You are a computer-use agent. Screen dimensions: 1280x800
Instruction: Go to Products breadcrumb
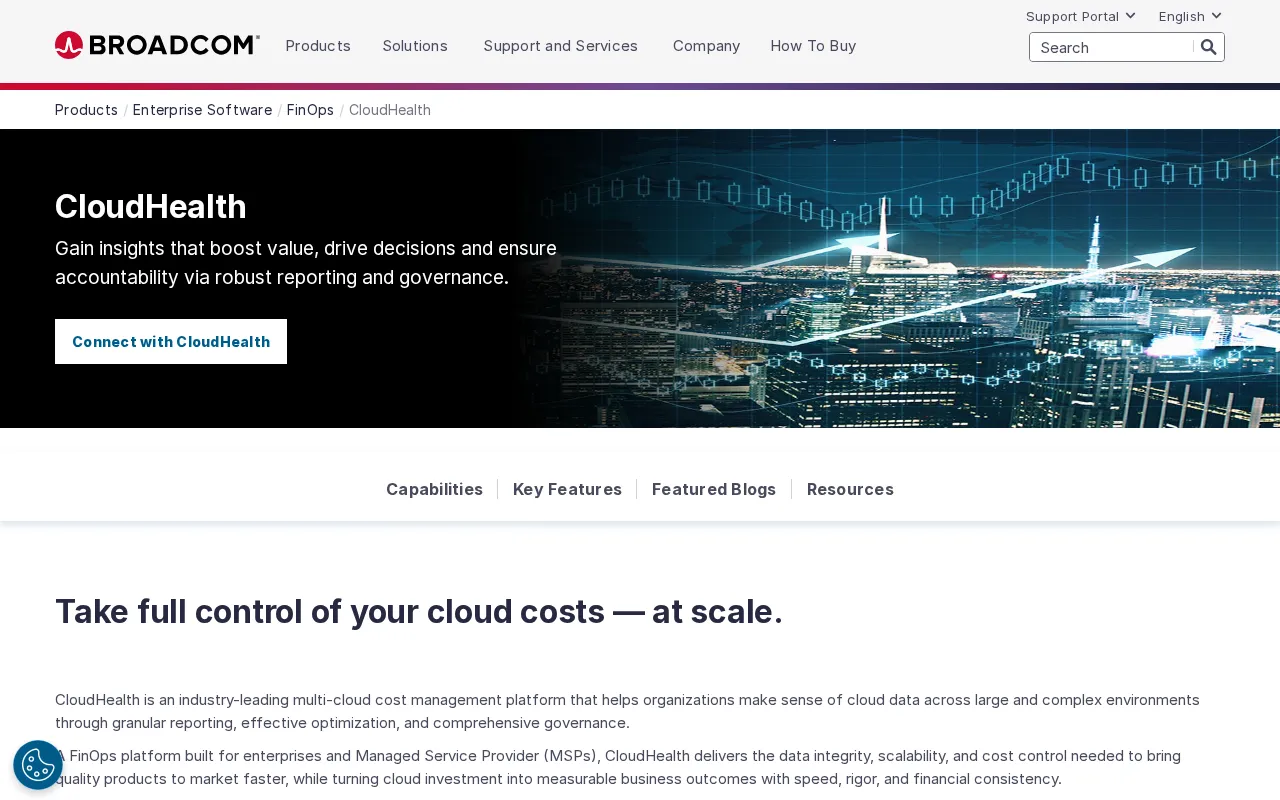[86, 110]
